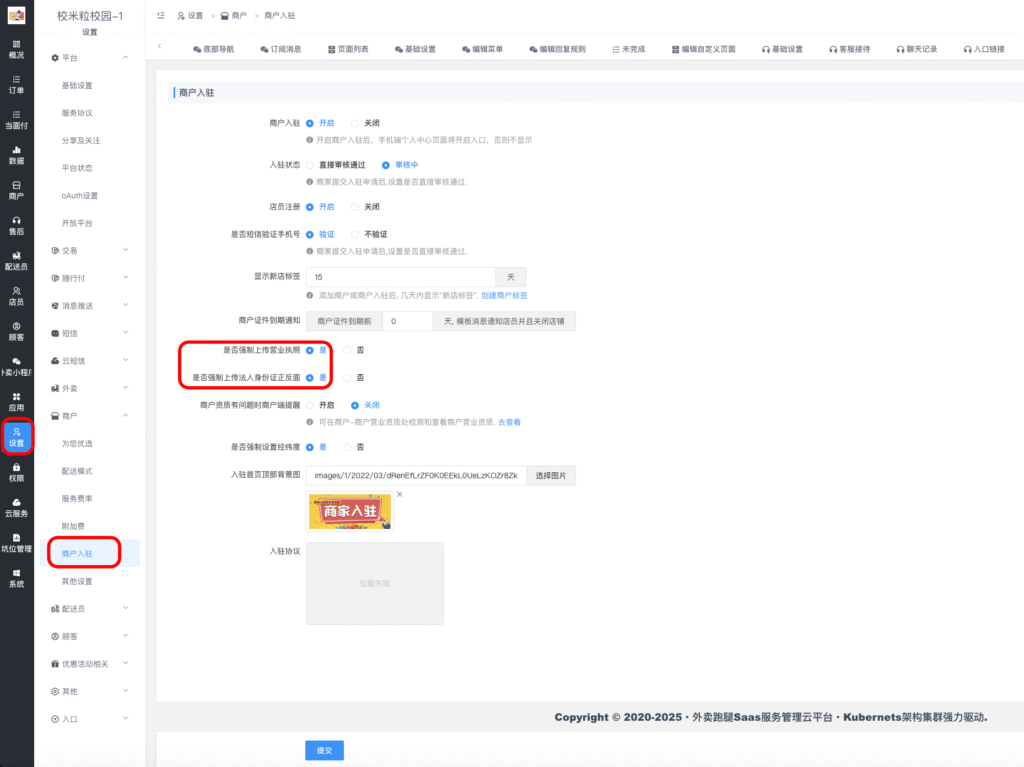The width and height of the screenshot is (1024, 767).
Task: Click the 权限 permissions lock icon
Action: [x=16, y=472]
